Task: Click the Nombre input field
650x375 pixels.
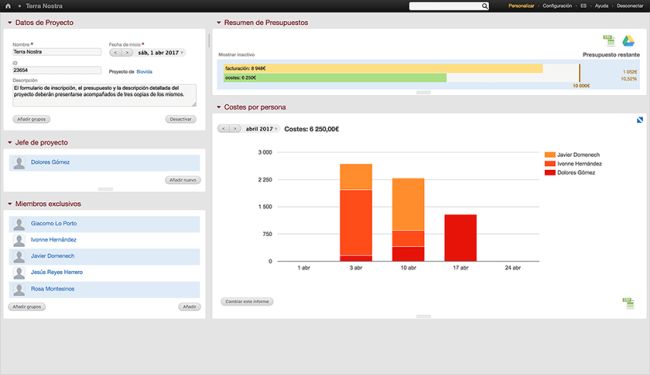Action: [x=57, y=52]
